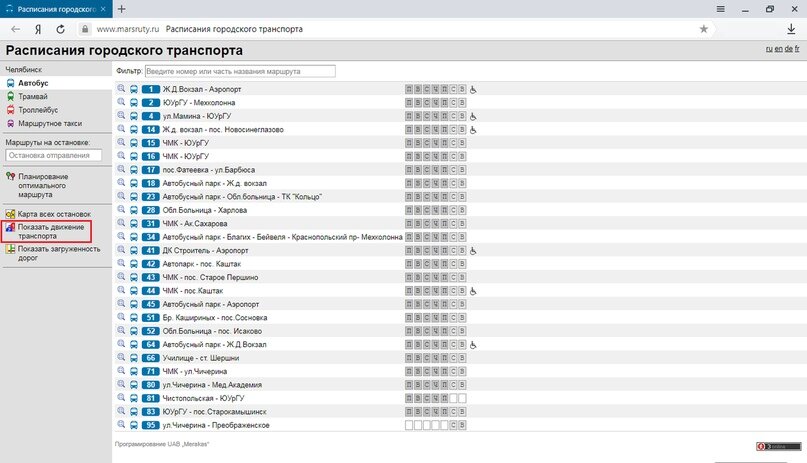
Task: Click the Yandex Я home button
Action: pos(38,29)
